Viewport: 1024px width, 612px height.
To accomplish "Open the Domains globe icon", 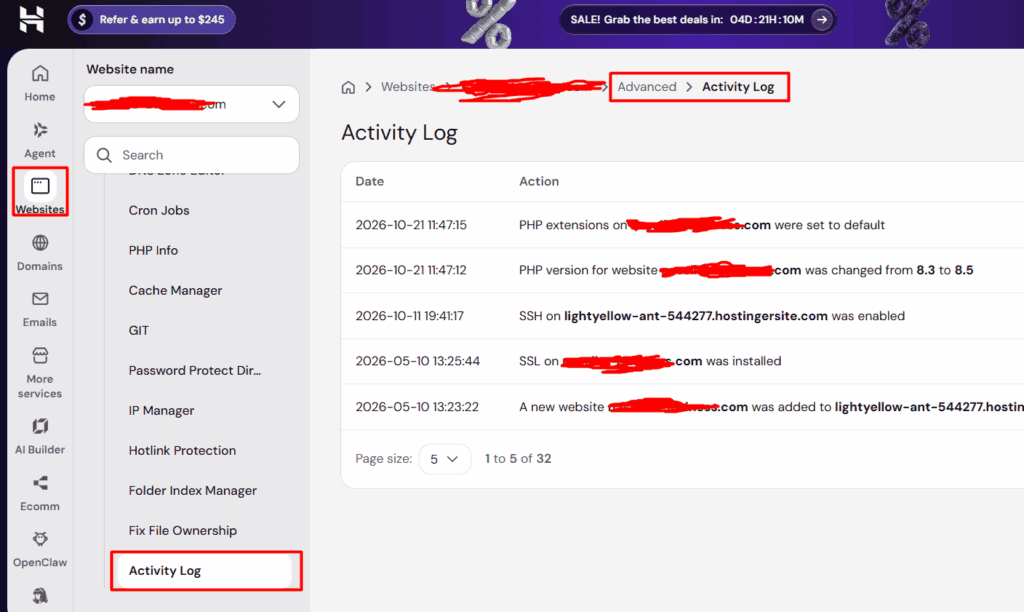I will (x=40, y=243).
